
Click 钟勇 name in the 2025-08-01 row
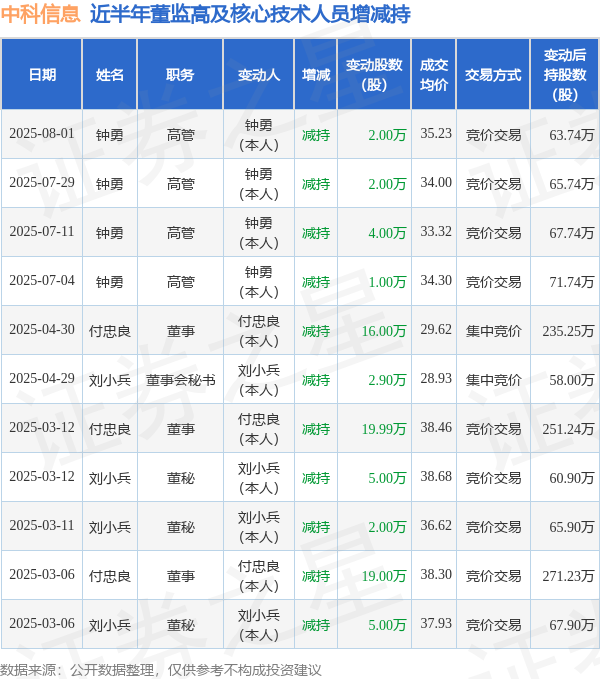click(x=110, y=135)
